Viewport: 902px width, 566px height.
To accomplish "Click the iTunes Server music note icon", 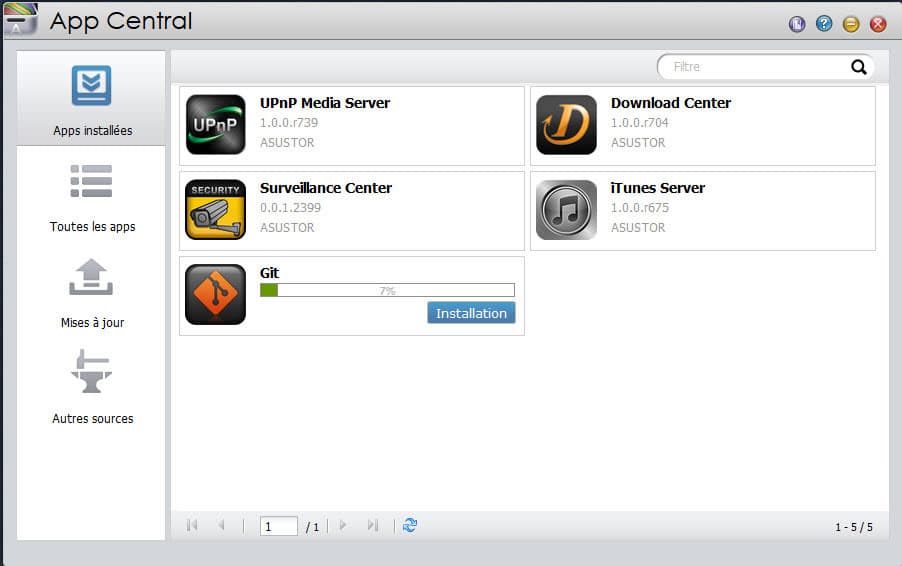I will pos(567,209).
